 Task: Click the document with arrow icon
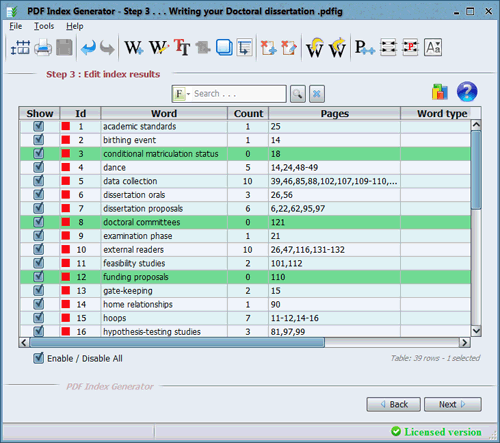[x=245, y=47]
